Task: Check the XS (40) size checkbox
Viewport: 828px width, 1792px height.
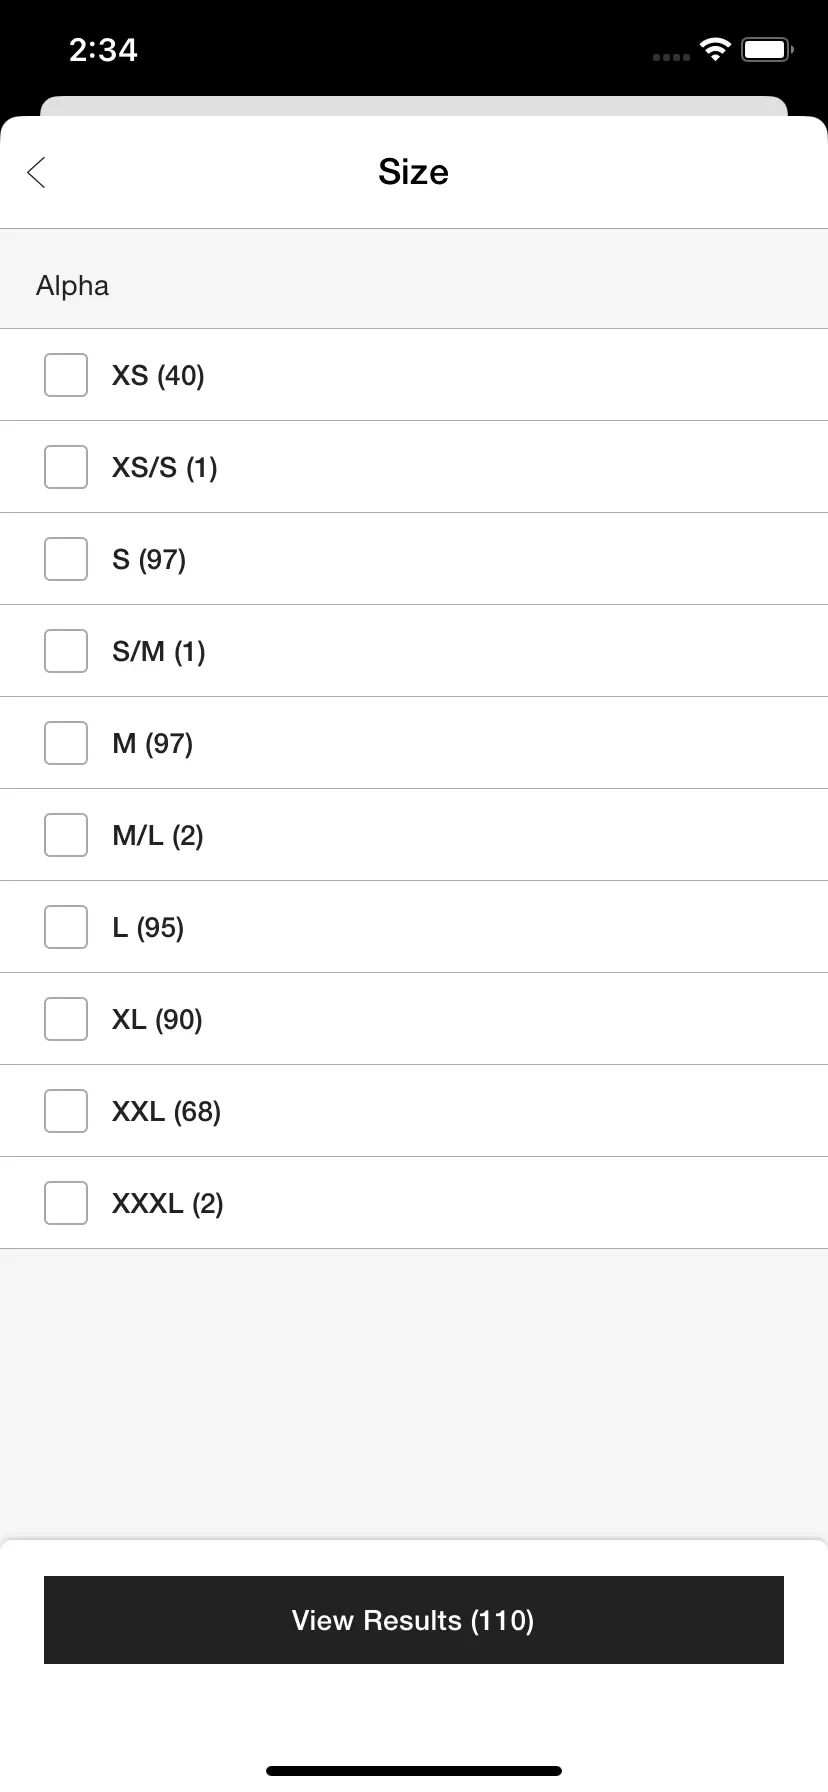Action: pos(66,375)
